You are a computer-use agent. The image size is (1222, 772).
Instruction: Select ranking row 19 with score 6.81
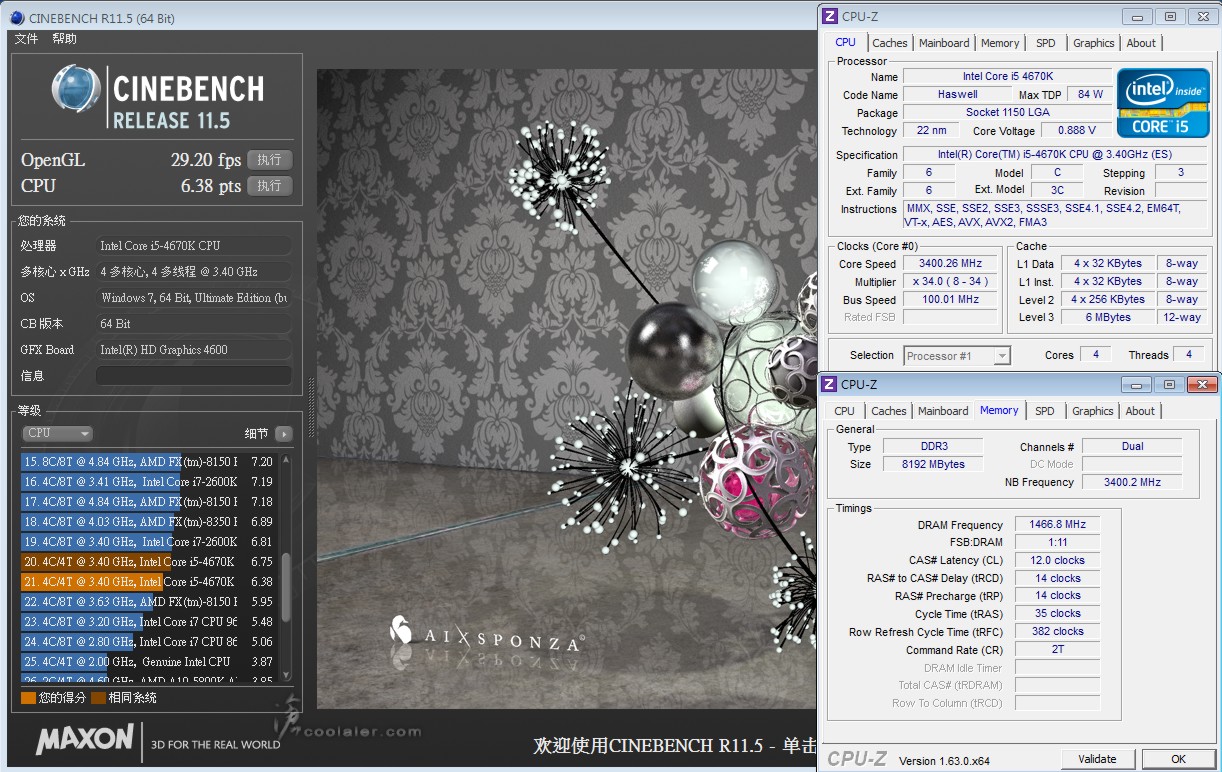pyautogui.click(x=149, y=542)
